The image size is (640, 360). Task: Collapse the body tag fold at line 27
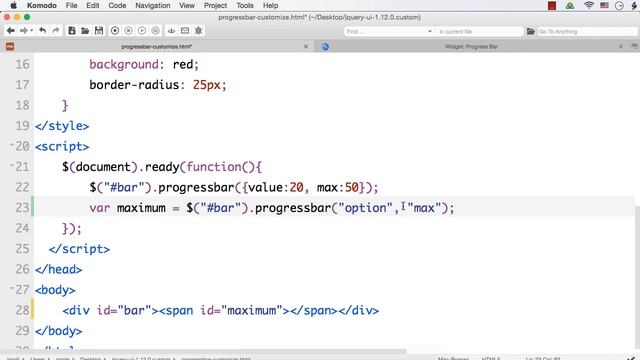11,288
